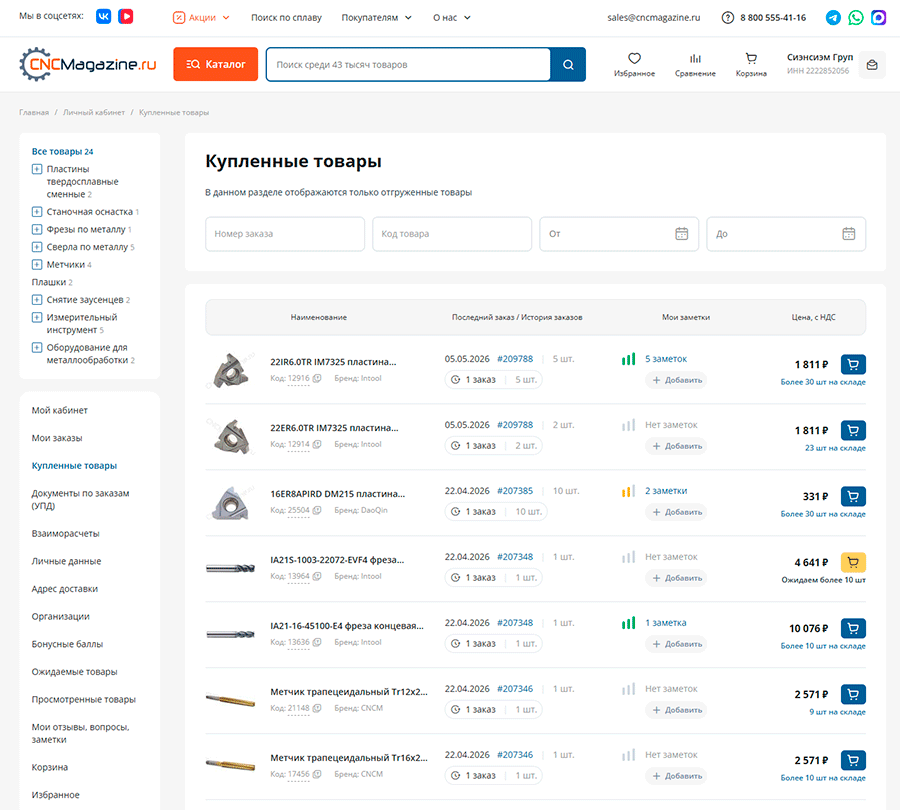Screen dimensions: 900x810
Task: Open calendar icon in От date field
Action: coord(681,234)
